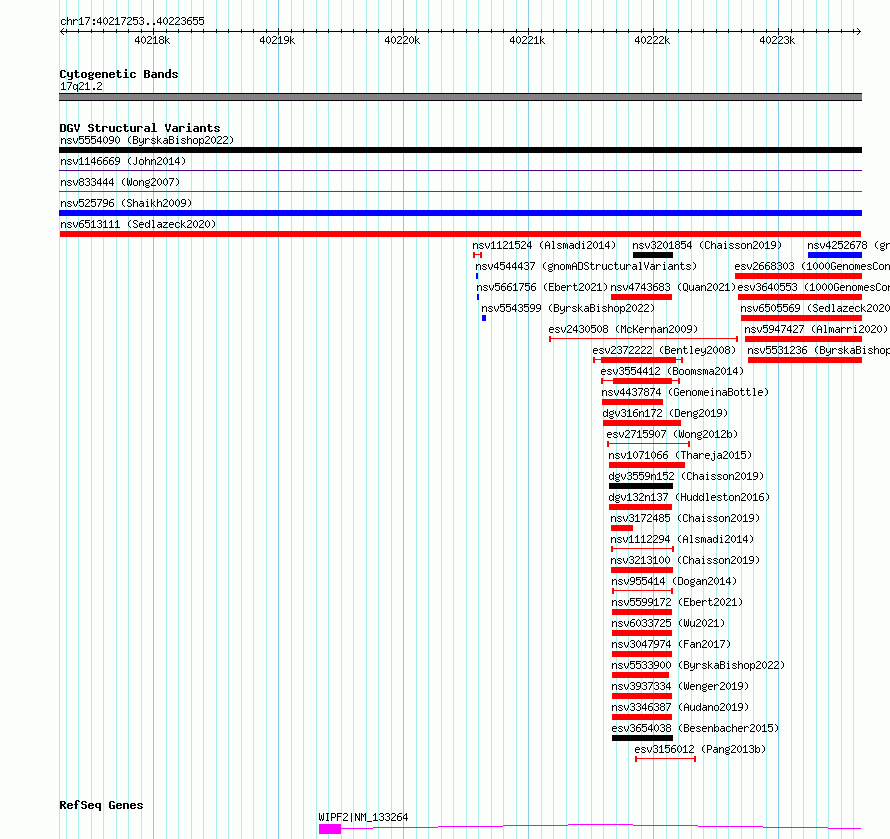This screenshot has width=890, height=839.
Task: Click the red bar under nsv6513111
Action: tap(460, 234)
